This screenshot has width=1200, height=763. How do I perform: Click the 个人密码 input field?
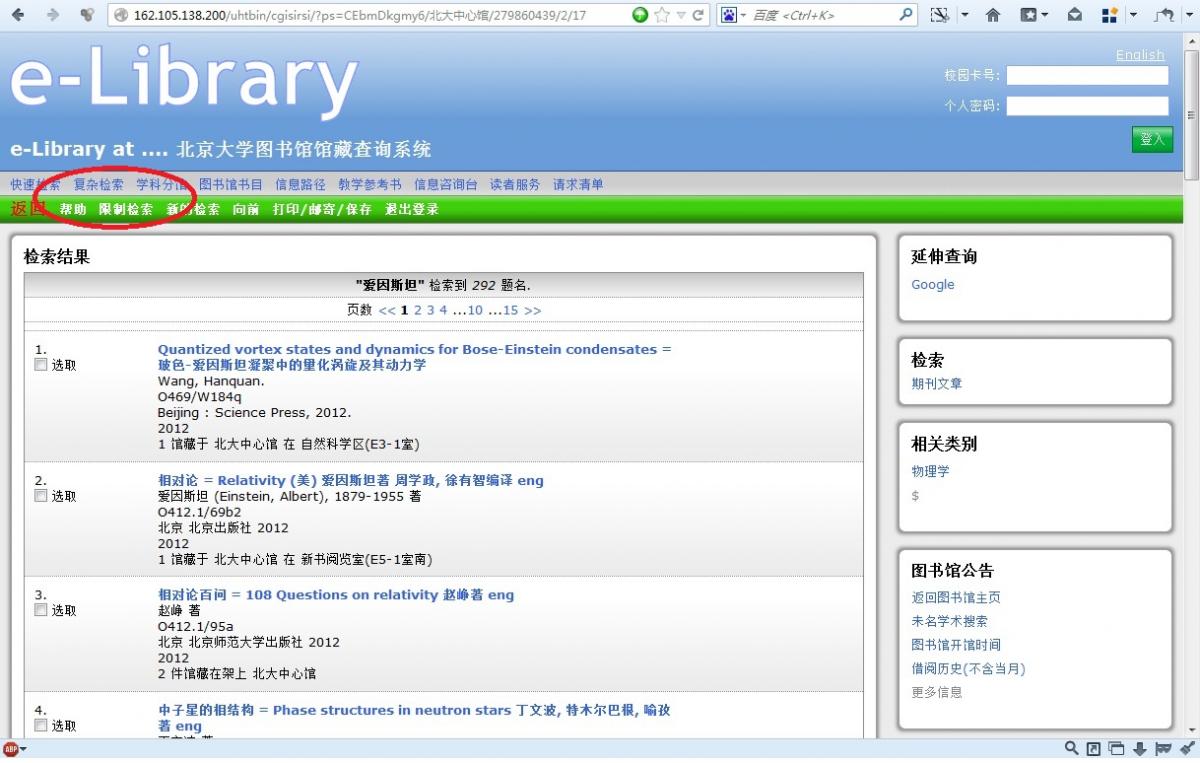tap(1087, 106)
